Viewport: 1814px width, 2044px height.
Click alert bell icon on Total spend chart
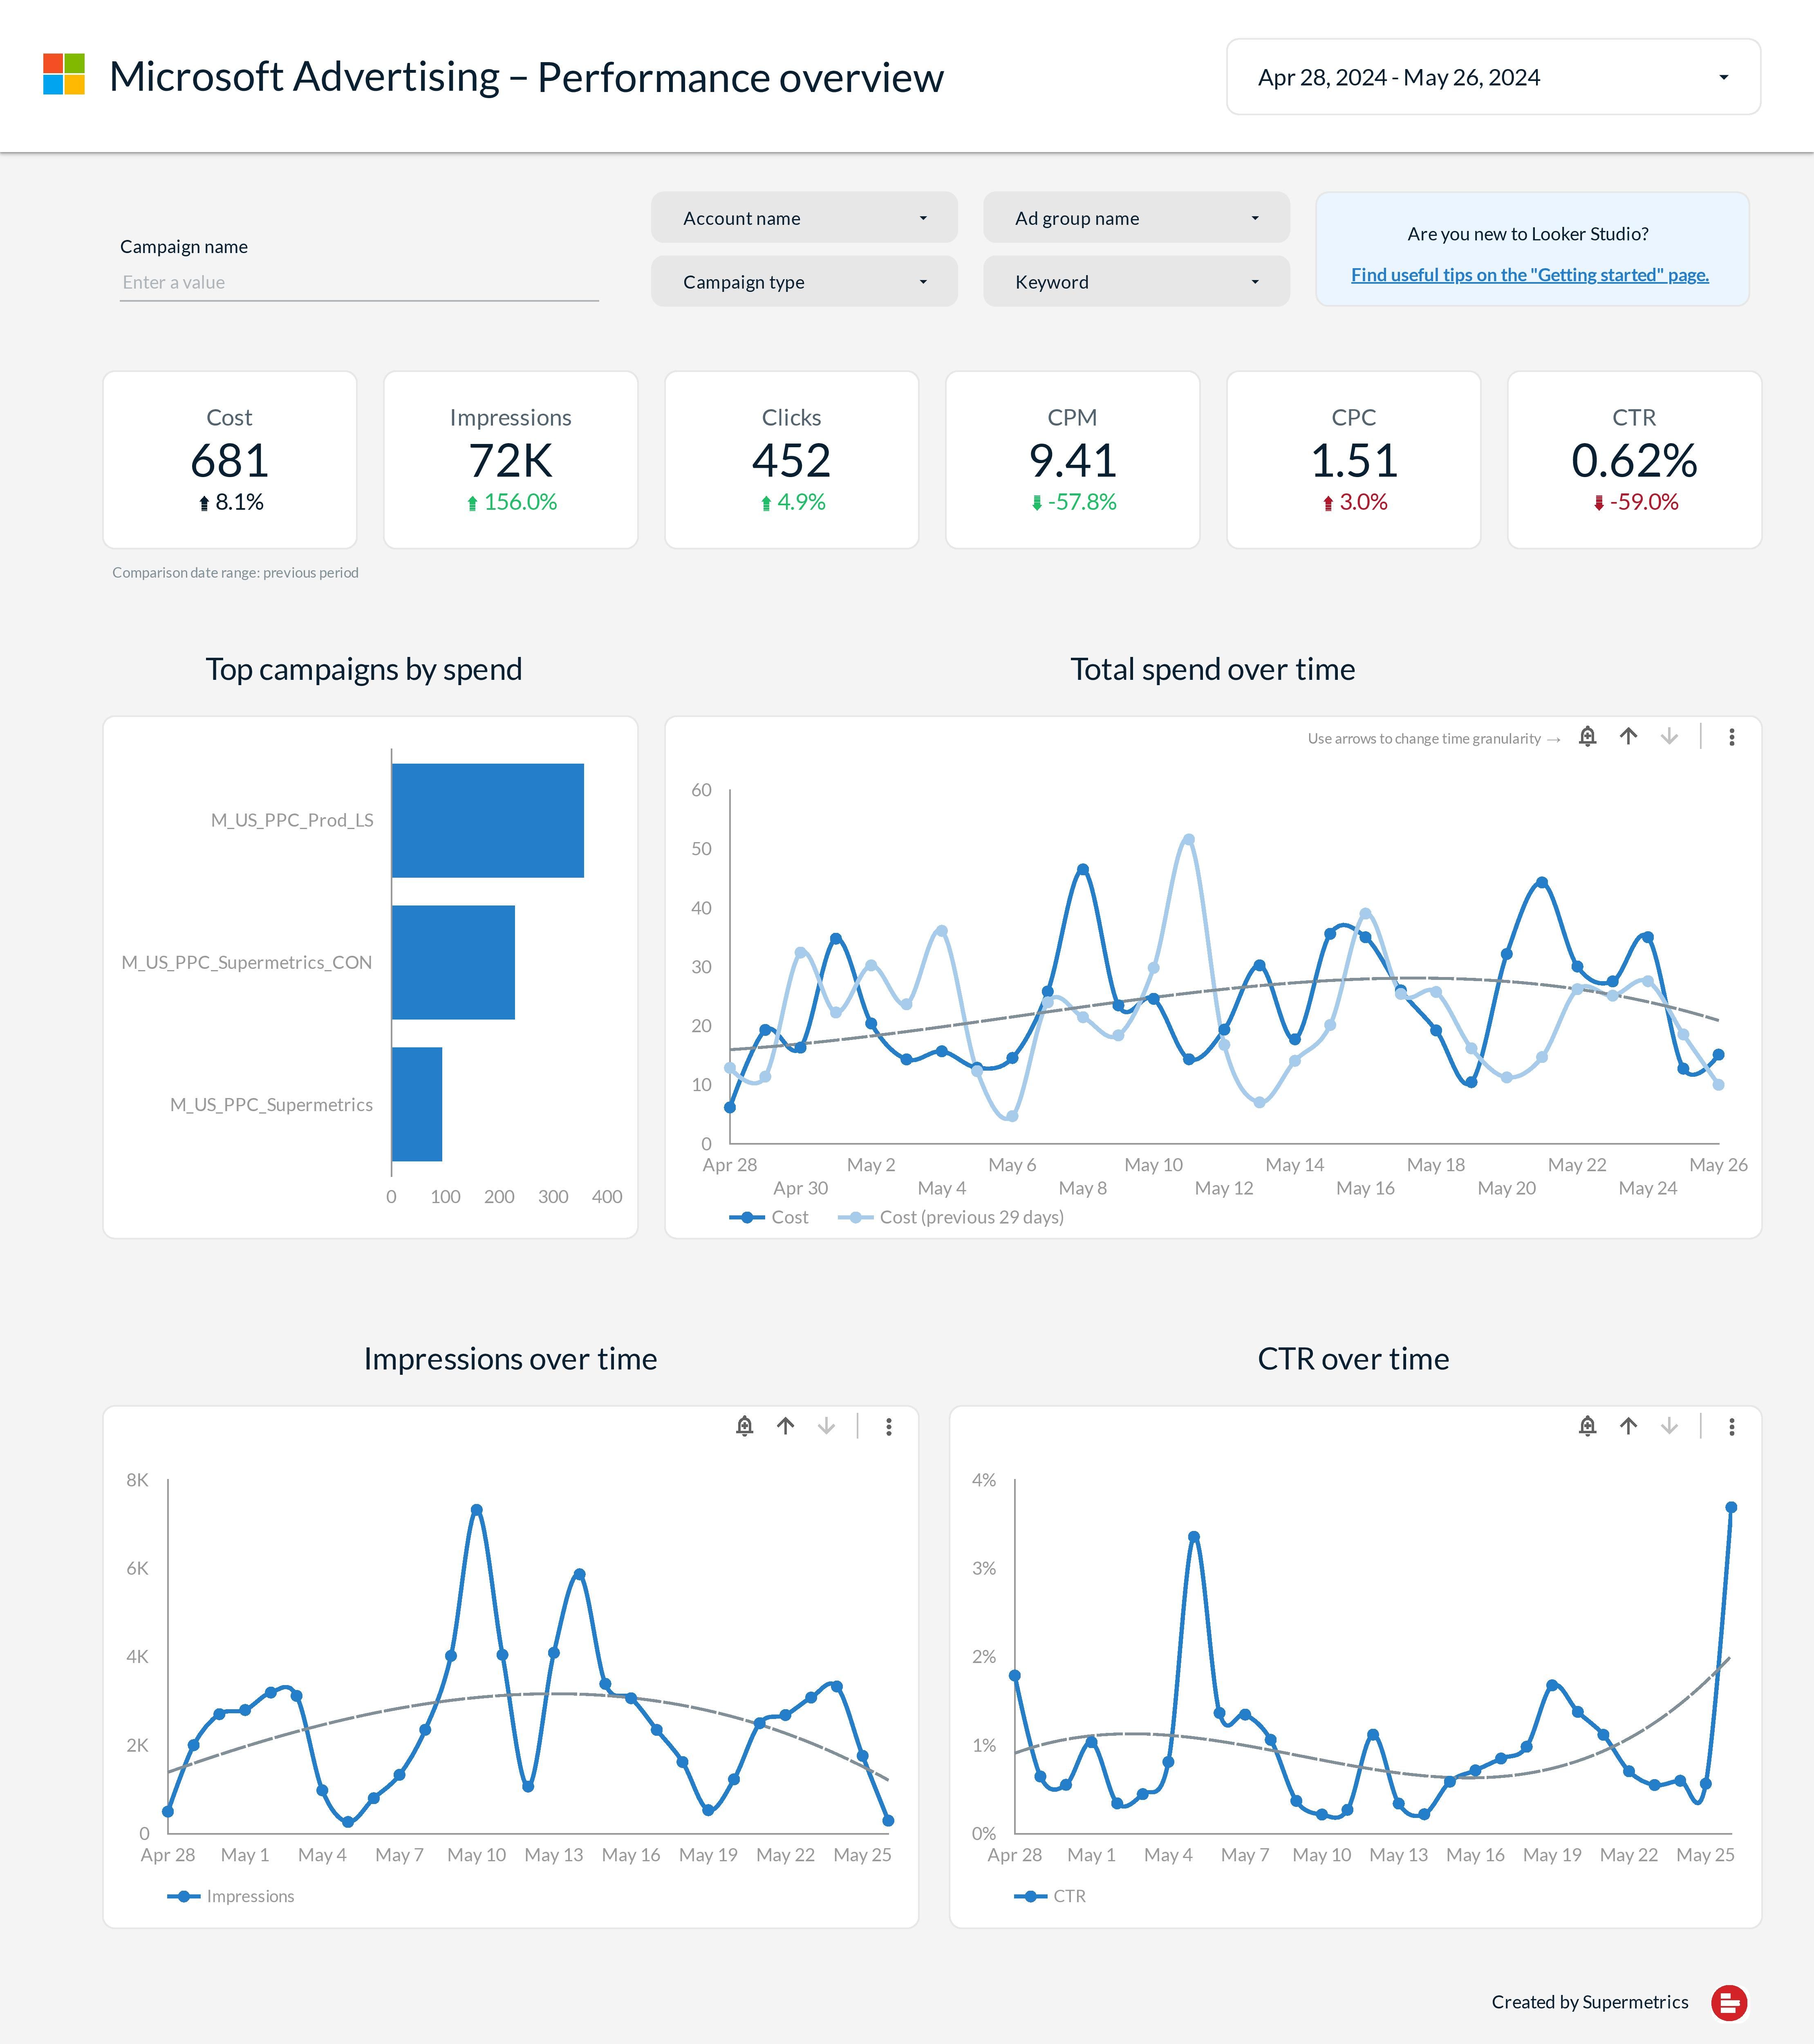(x=1587, y=737)
